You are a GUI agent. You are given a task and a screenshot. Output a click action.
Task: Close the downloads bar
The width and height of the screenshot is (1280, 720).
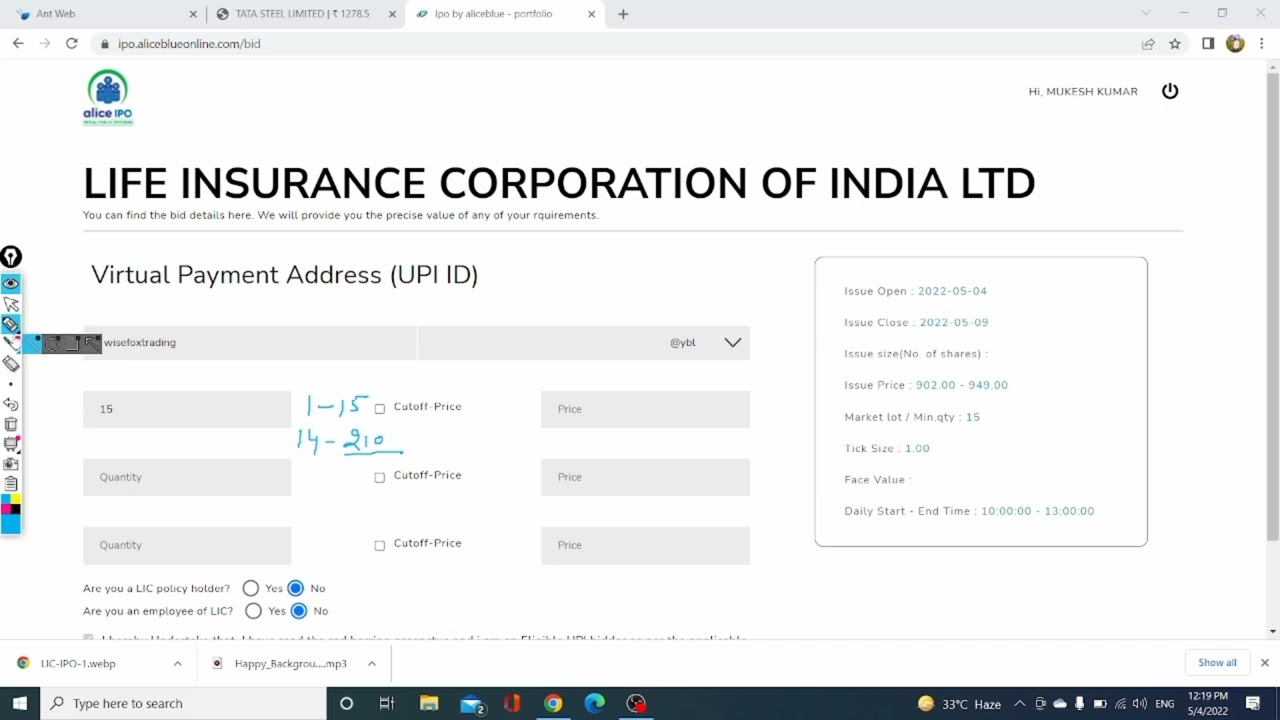(1264, 662)
